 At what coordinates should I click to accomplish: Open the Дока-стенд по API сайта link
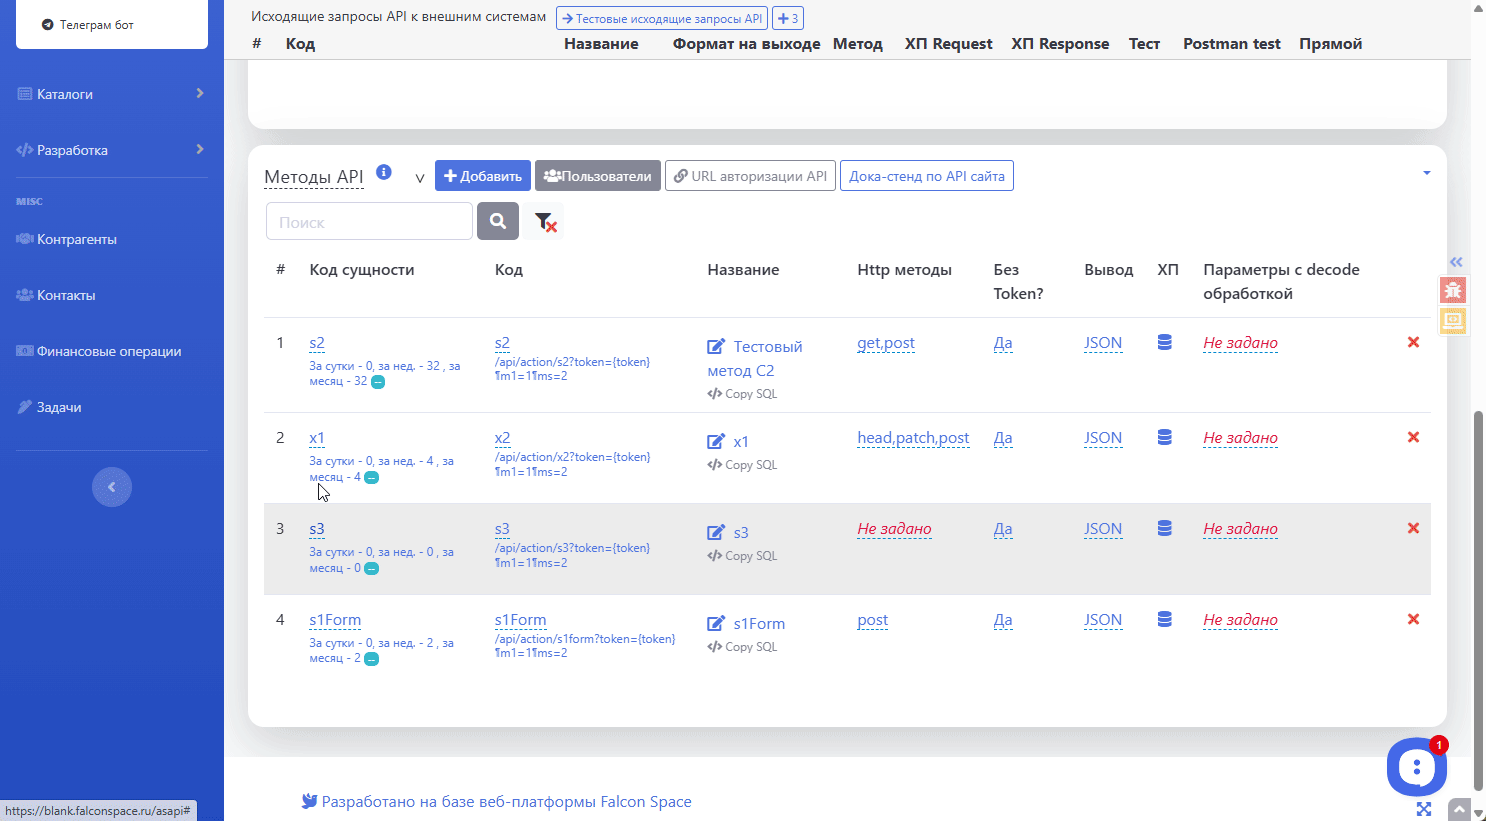pos(926,176)
